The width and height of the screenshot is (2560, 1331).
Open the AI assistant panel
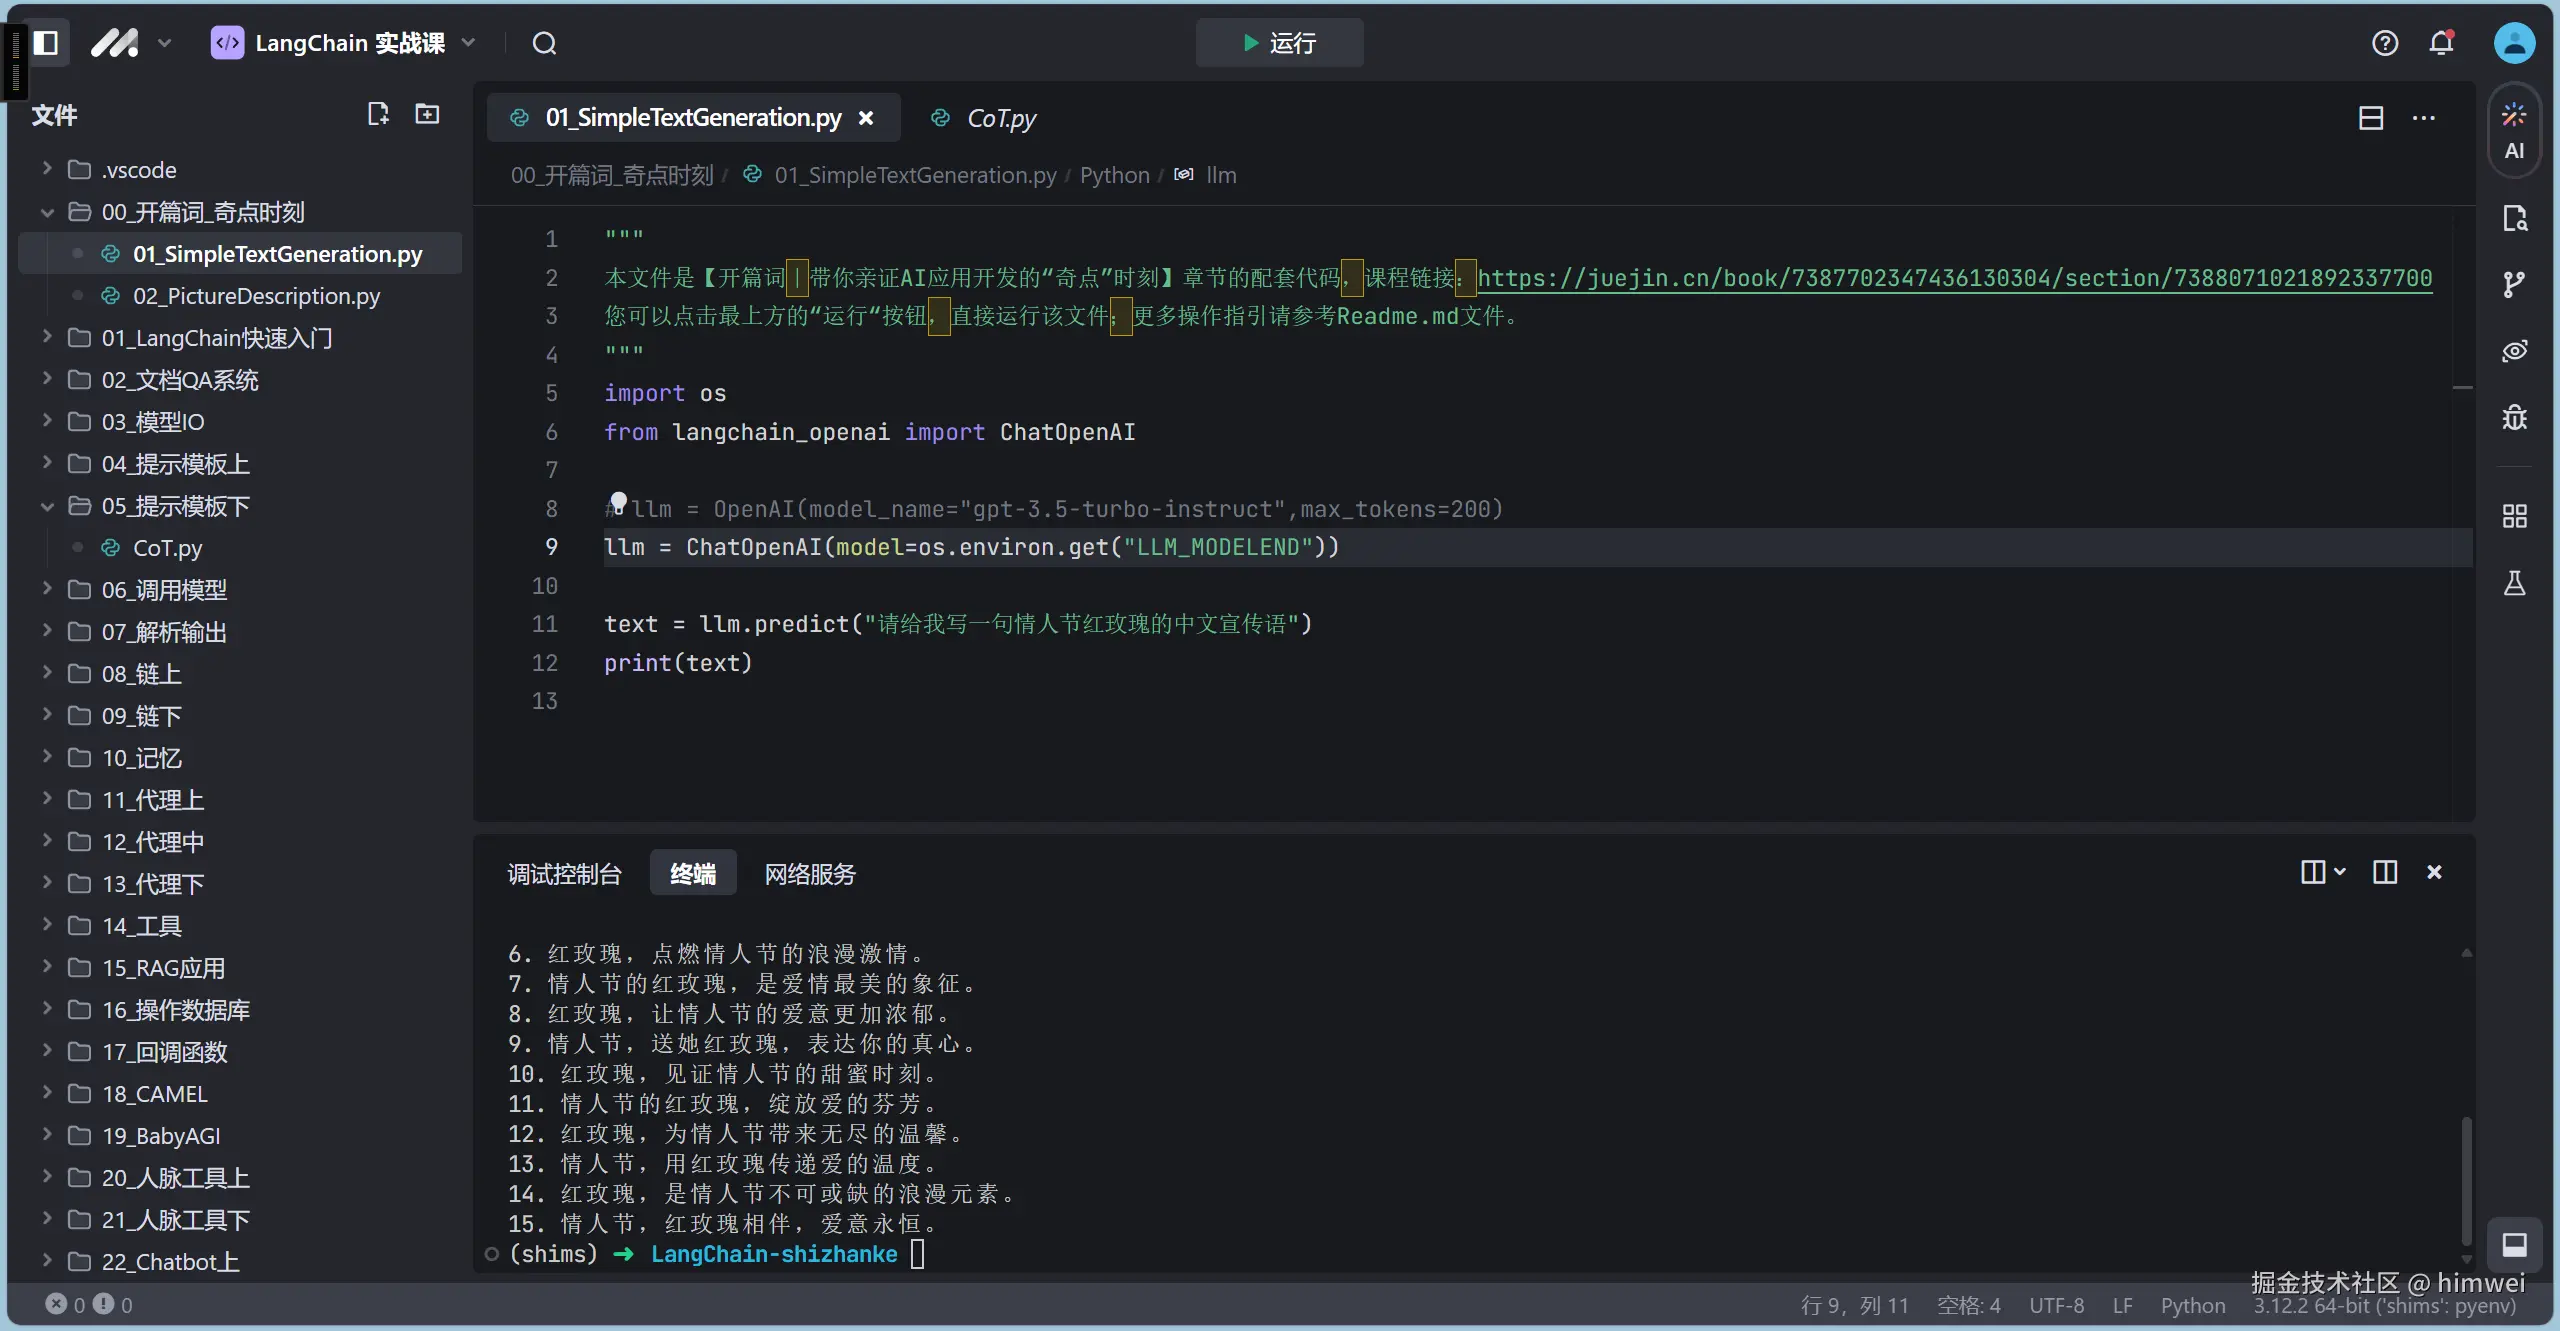pos(2513,130)
